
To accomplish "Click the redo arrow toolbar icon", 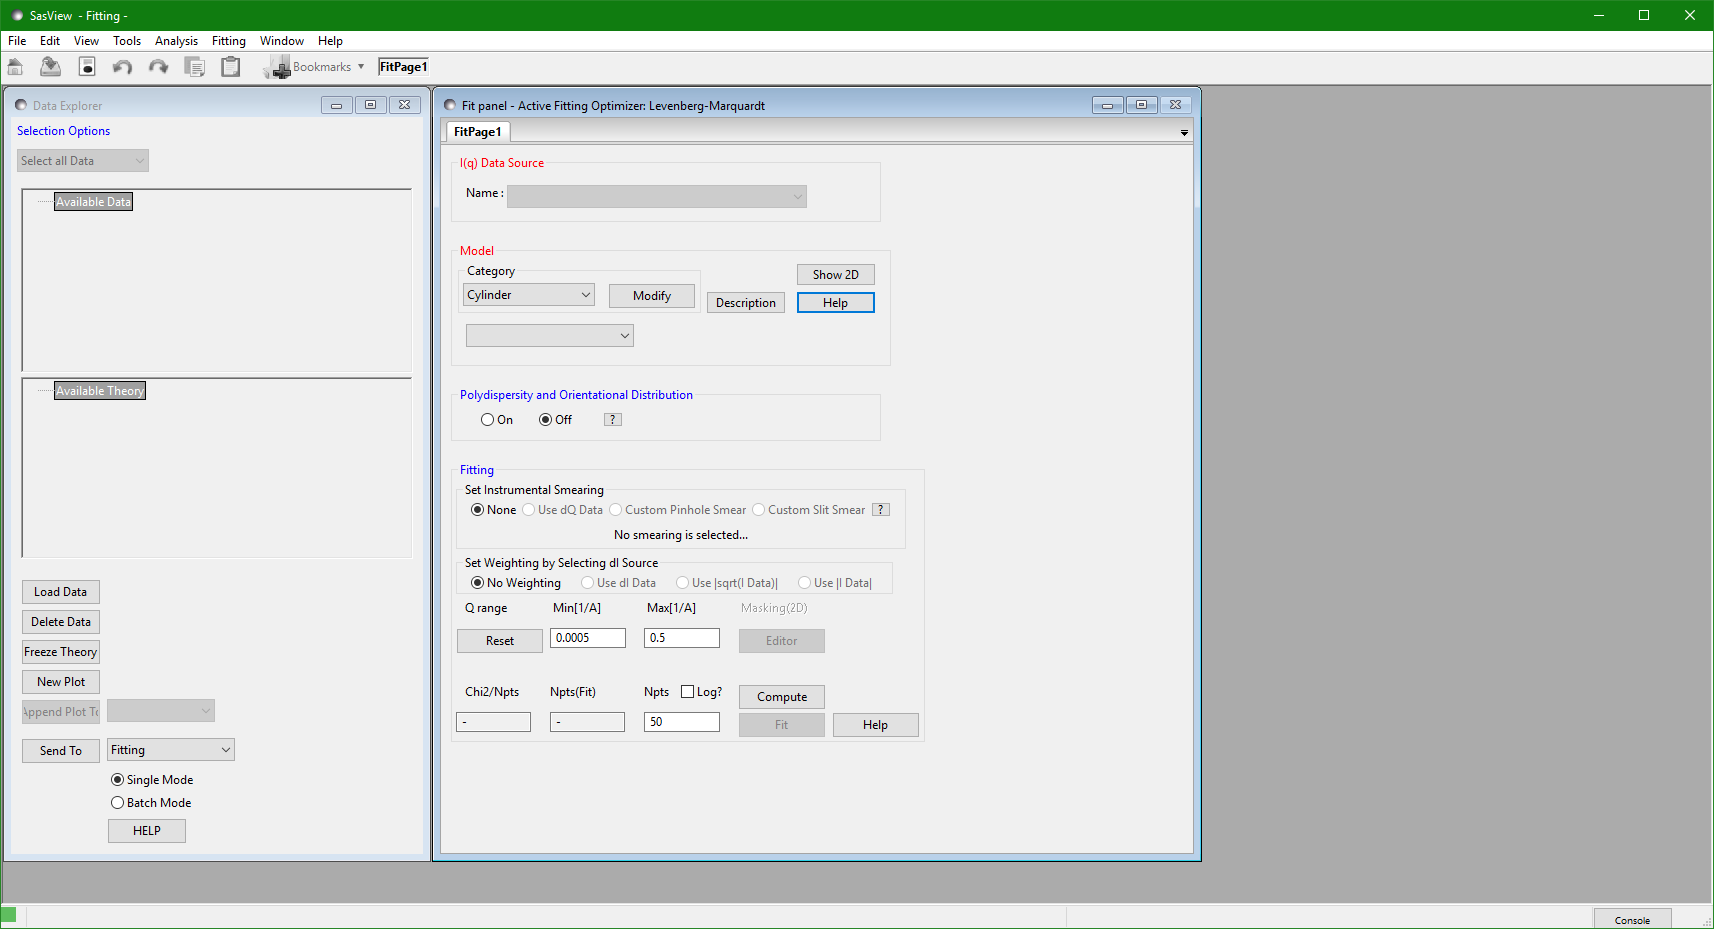I will [x=158, y=67].
